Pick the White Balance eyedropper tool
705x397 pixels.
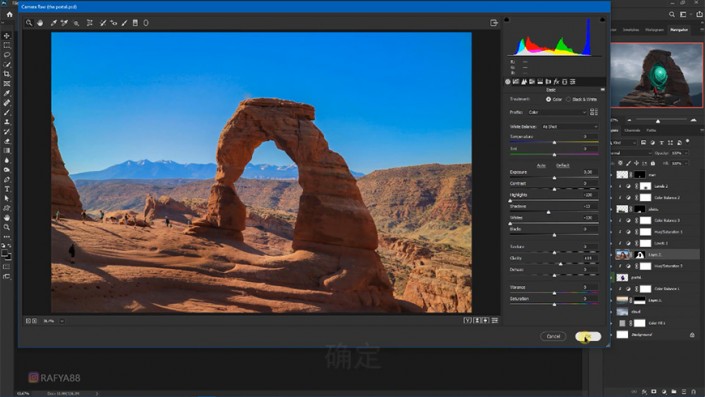pos(54,23)
